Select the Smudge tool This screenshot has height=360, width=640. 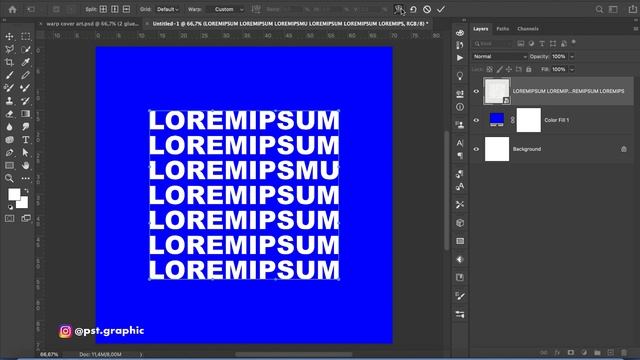click(x=25, y=127)
